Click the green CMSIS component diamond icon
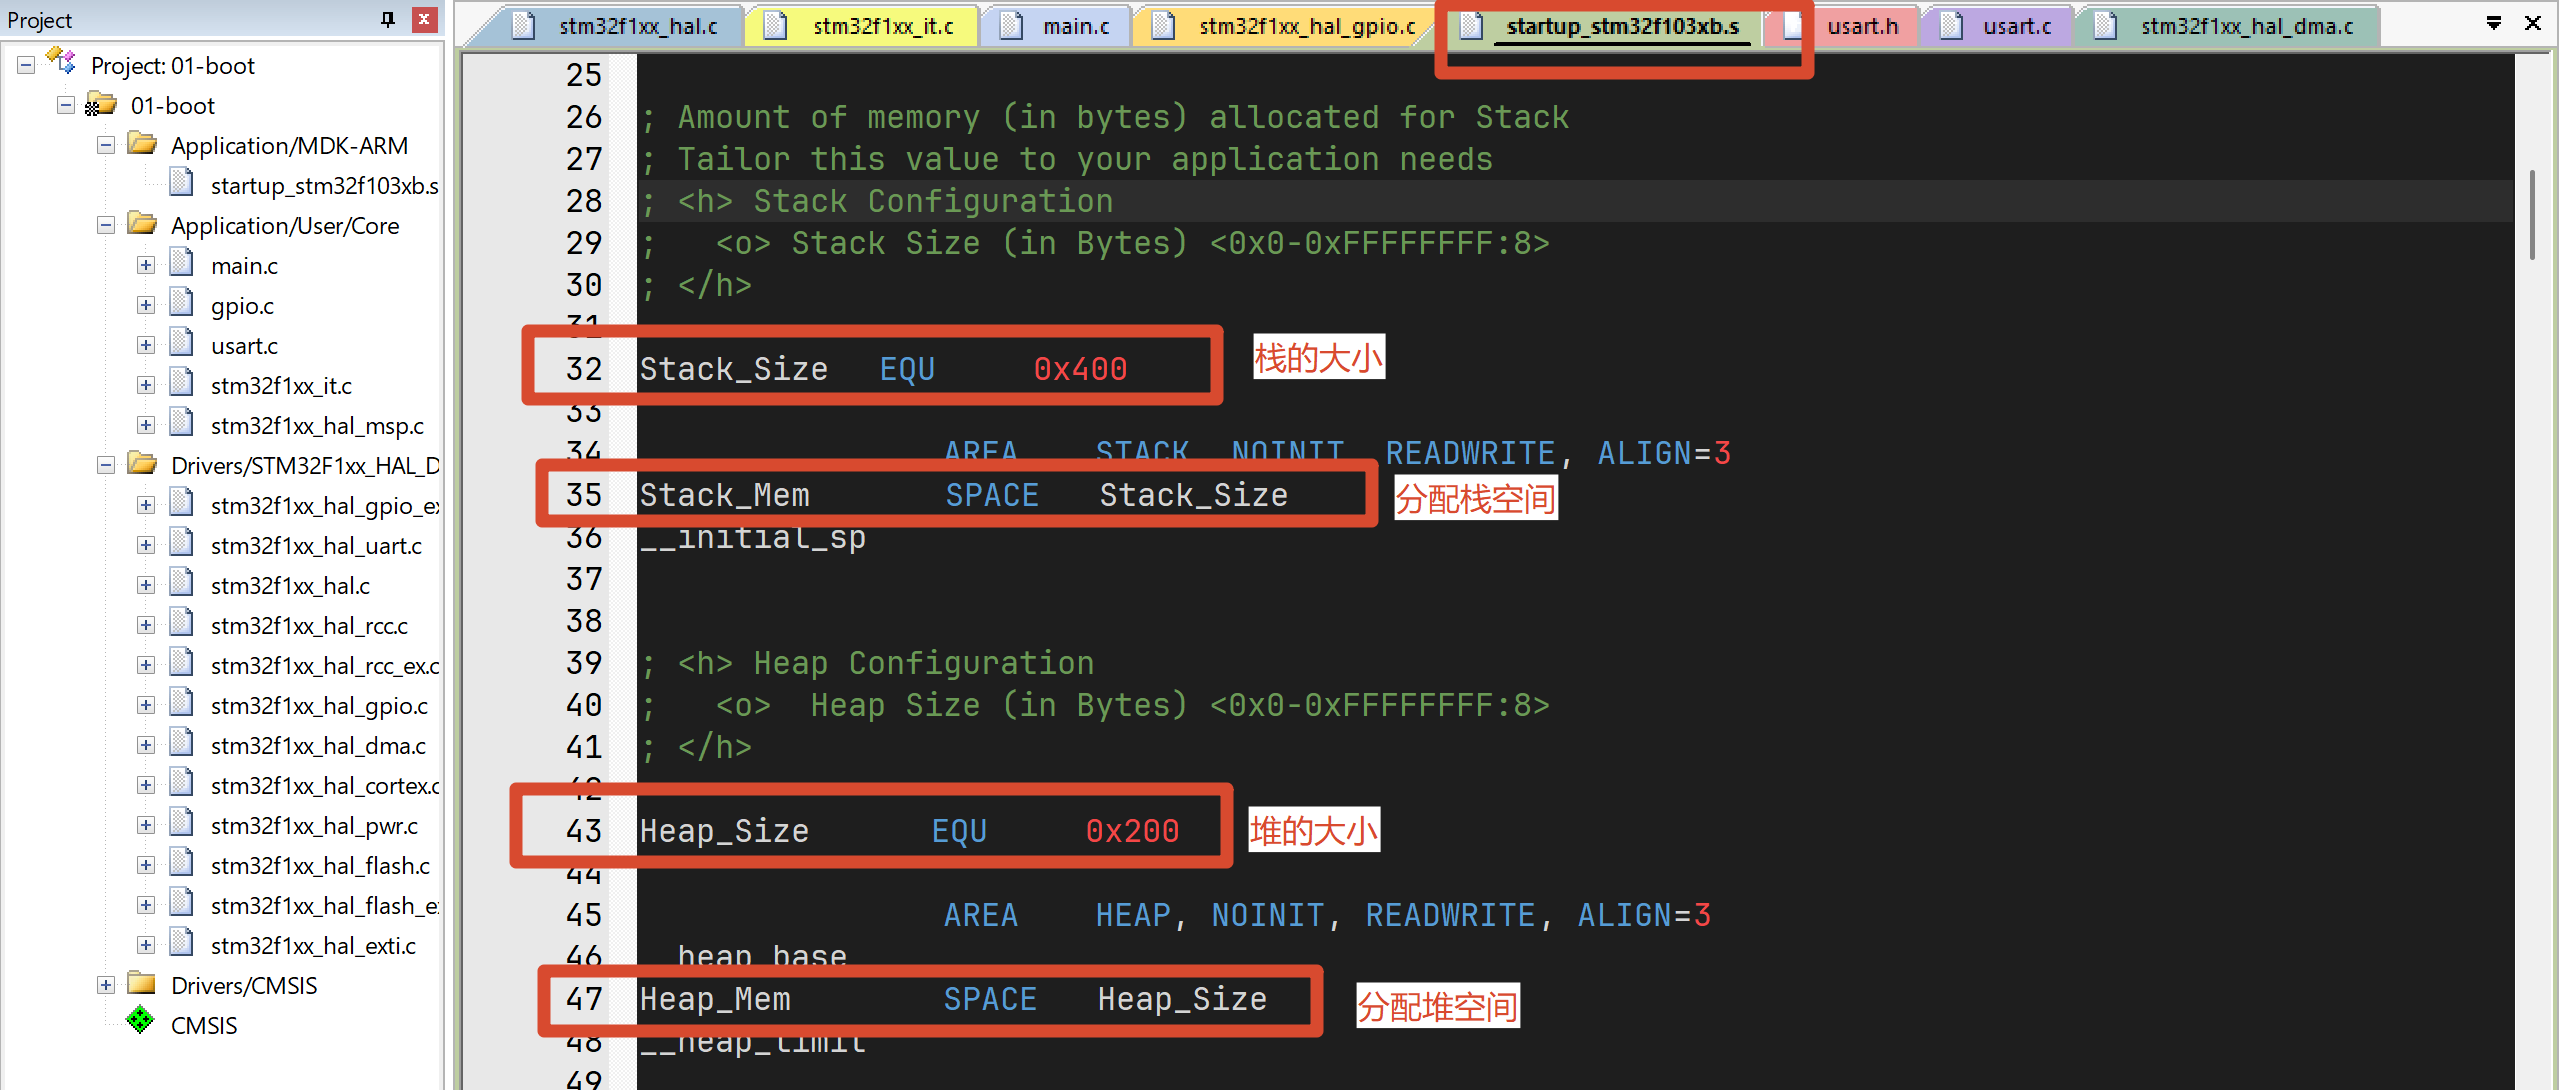This screenshot has width=2559, height=1090. 140,1021
